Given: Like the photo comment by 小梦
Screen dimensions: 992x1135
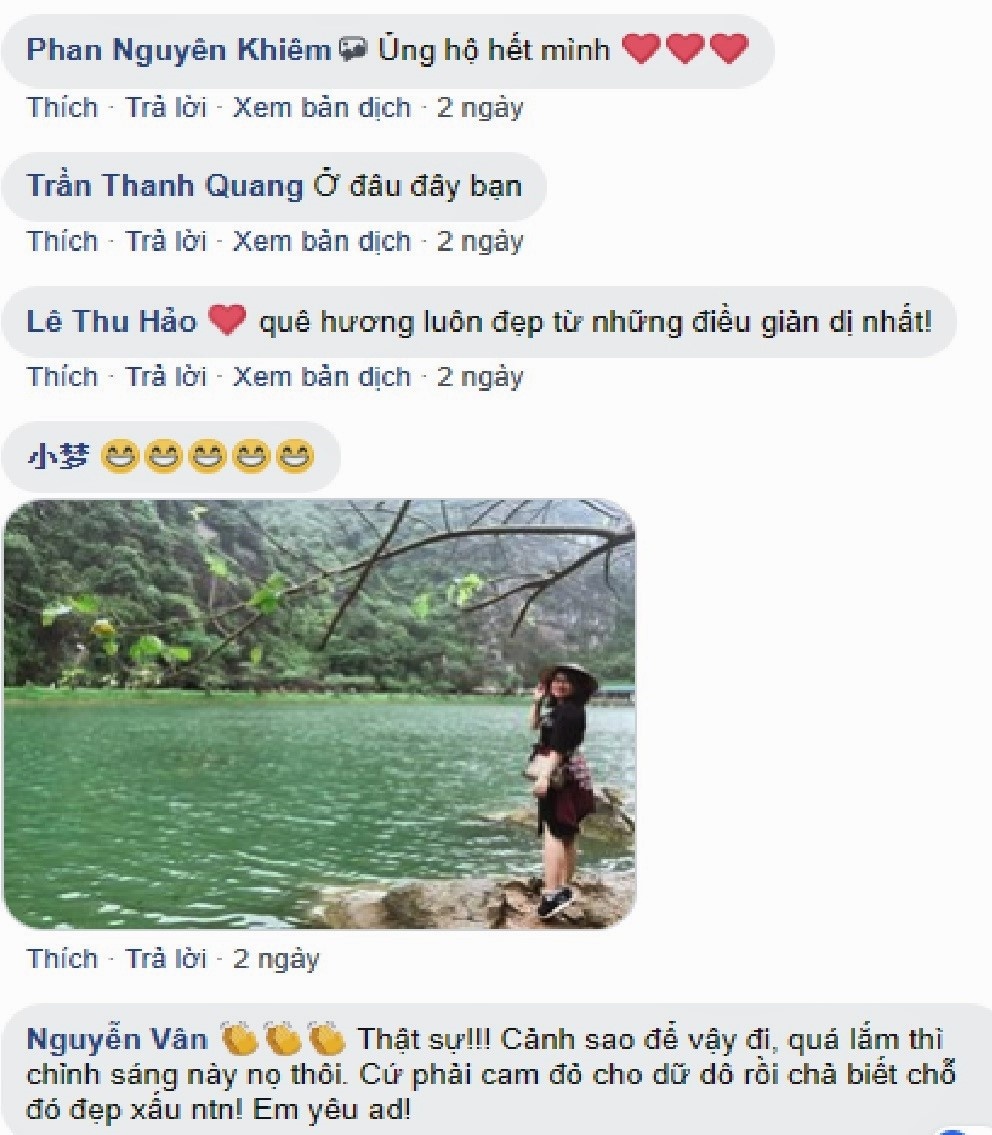Looking at the screenshot, I should pyautogui.click(x=62, y=958).
